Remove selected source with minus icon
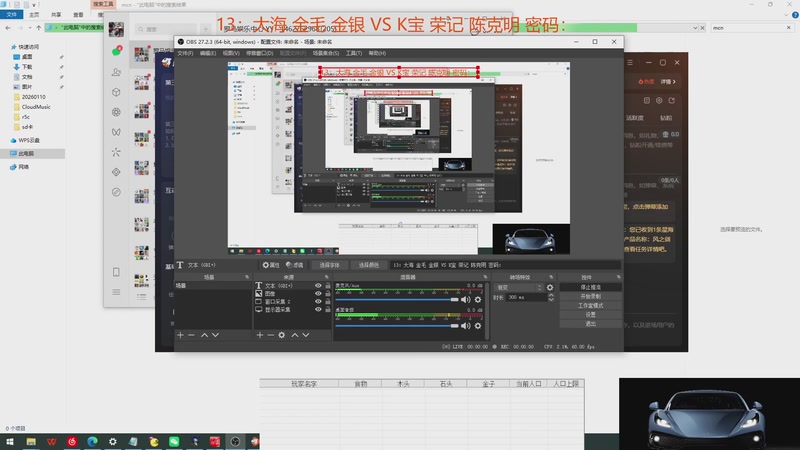This screenshot has height=450, width=800. (271, 335)
